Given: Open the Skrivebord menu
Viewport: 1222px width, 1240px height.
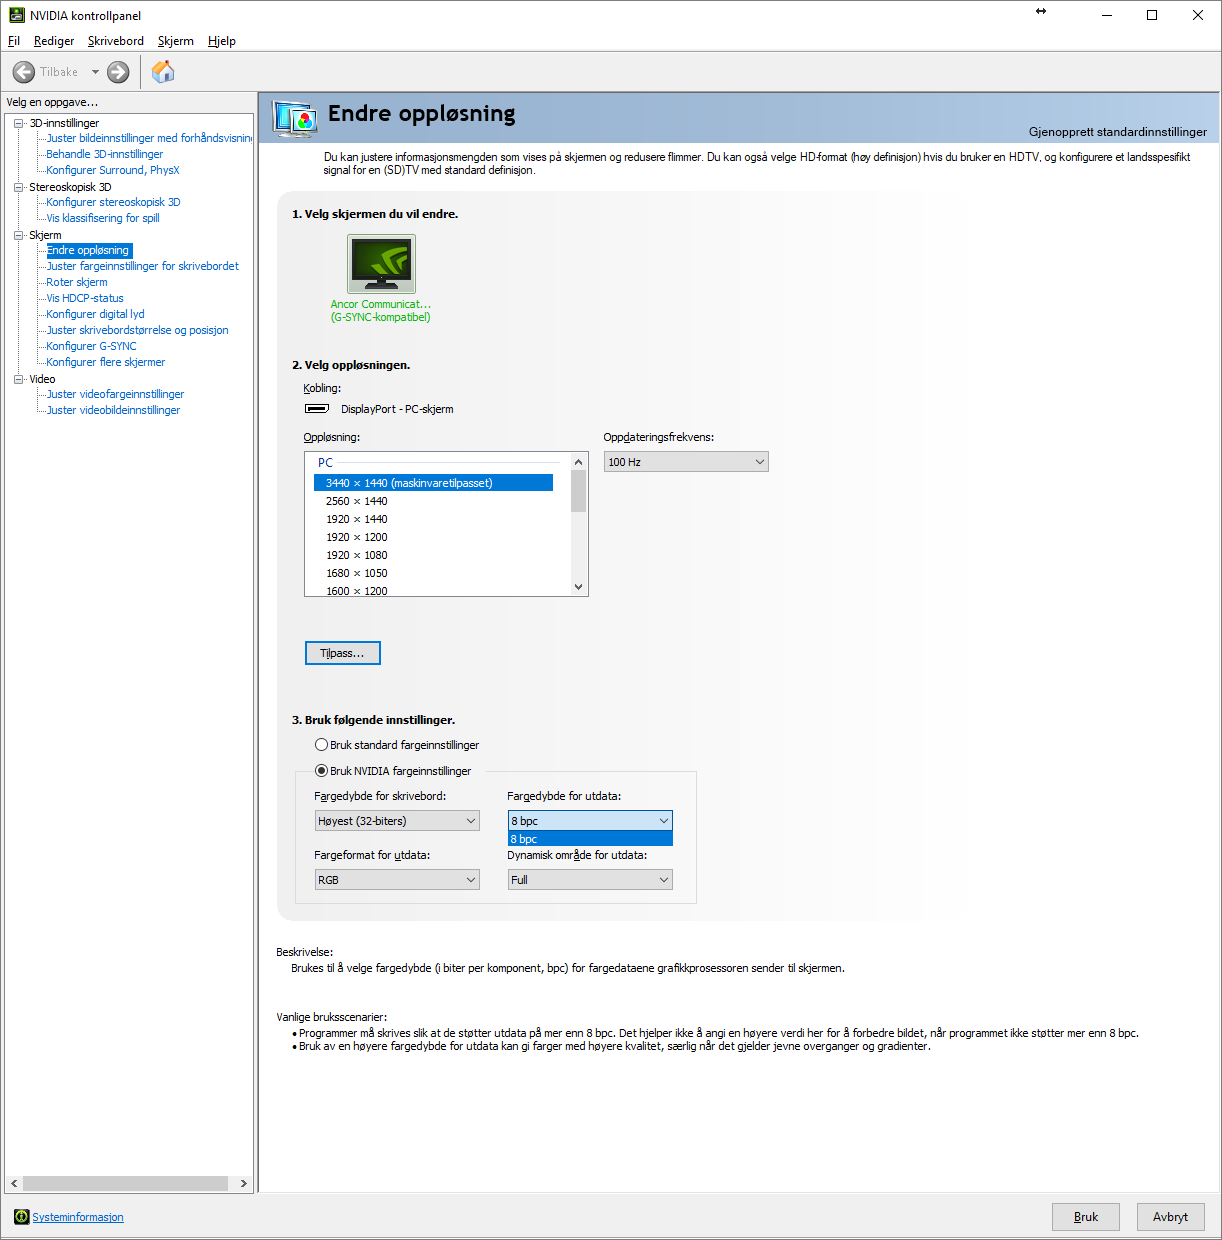Looking at the screenshot, I should 116,41.
